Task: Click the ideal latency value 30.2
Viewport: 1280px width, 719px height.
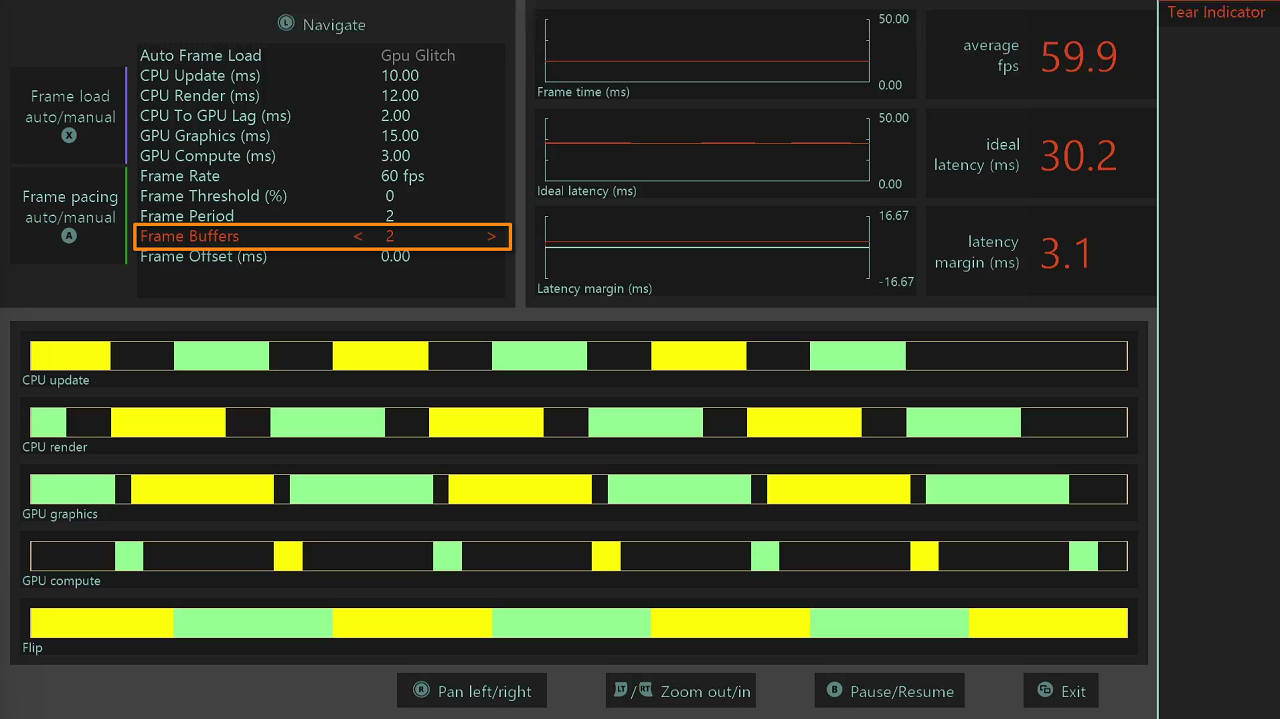Action: pos(1078,156)
